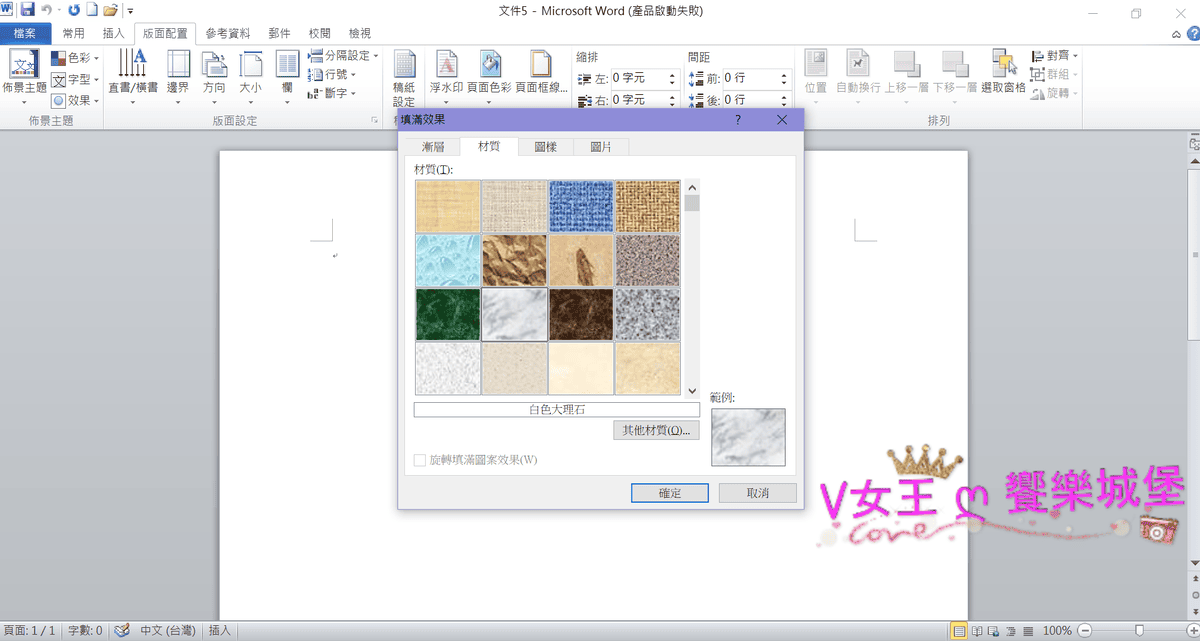Screen dimensions: 1200x641
Task: Toggle 旋轉填滿圖案效果 checkbox
Action: 421,460
